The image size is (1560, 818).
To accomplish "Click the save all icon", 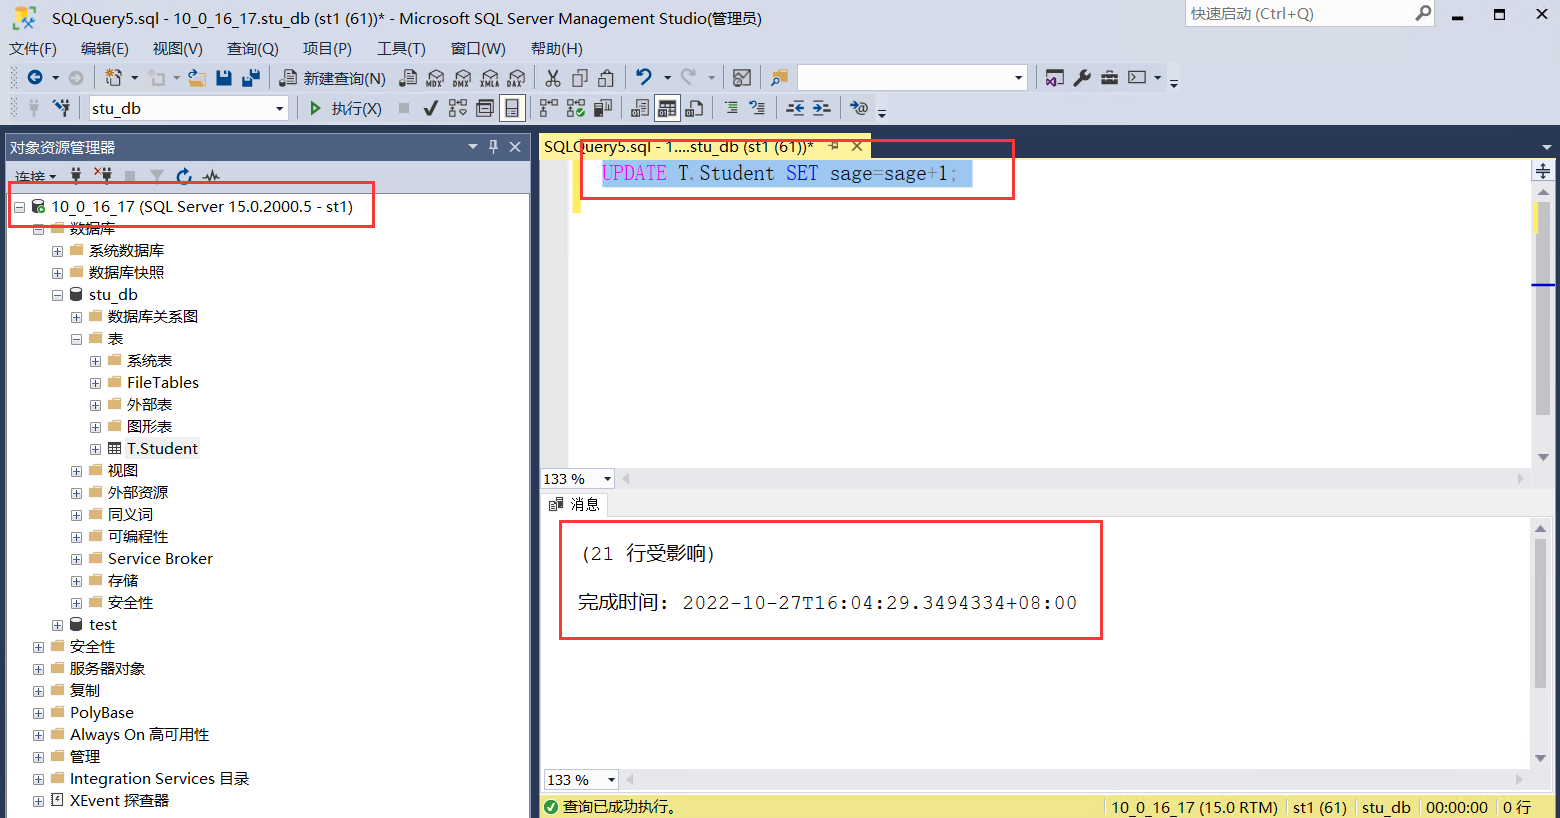I will coord(251,78).
